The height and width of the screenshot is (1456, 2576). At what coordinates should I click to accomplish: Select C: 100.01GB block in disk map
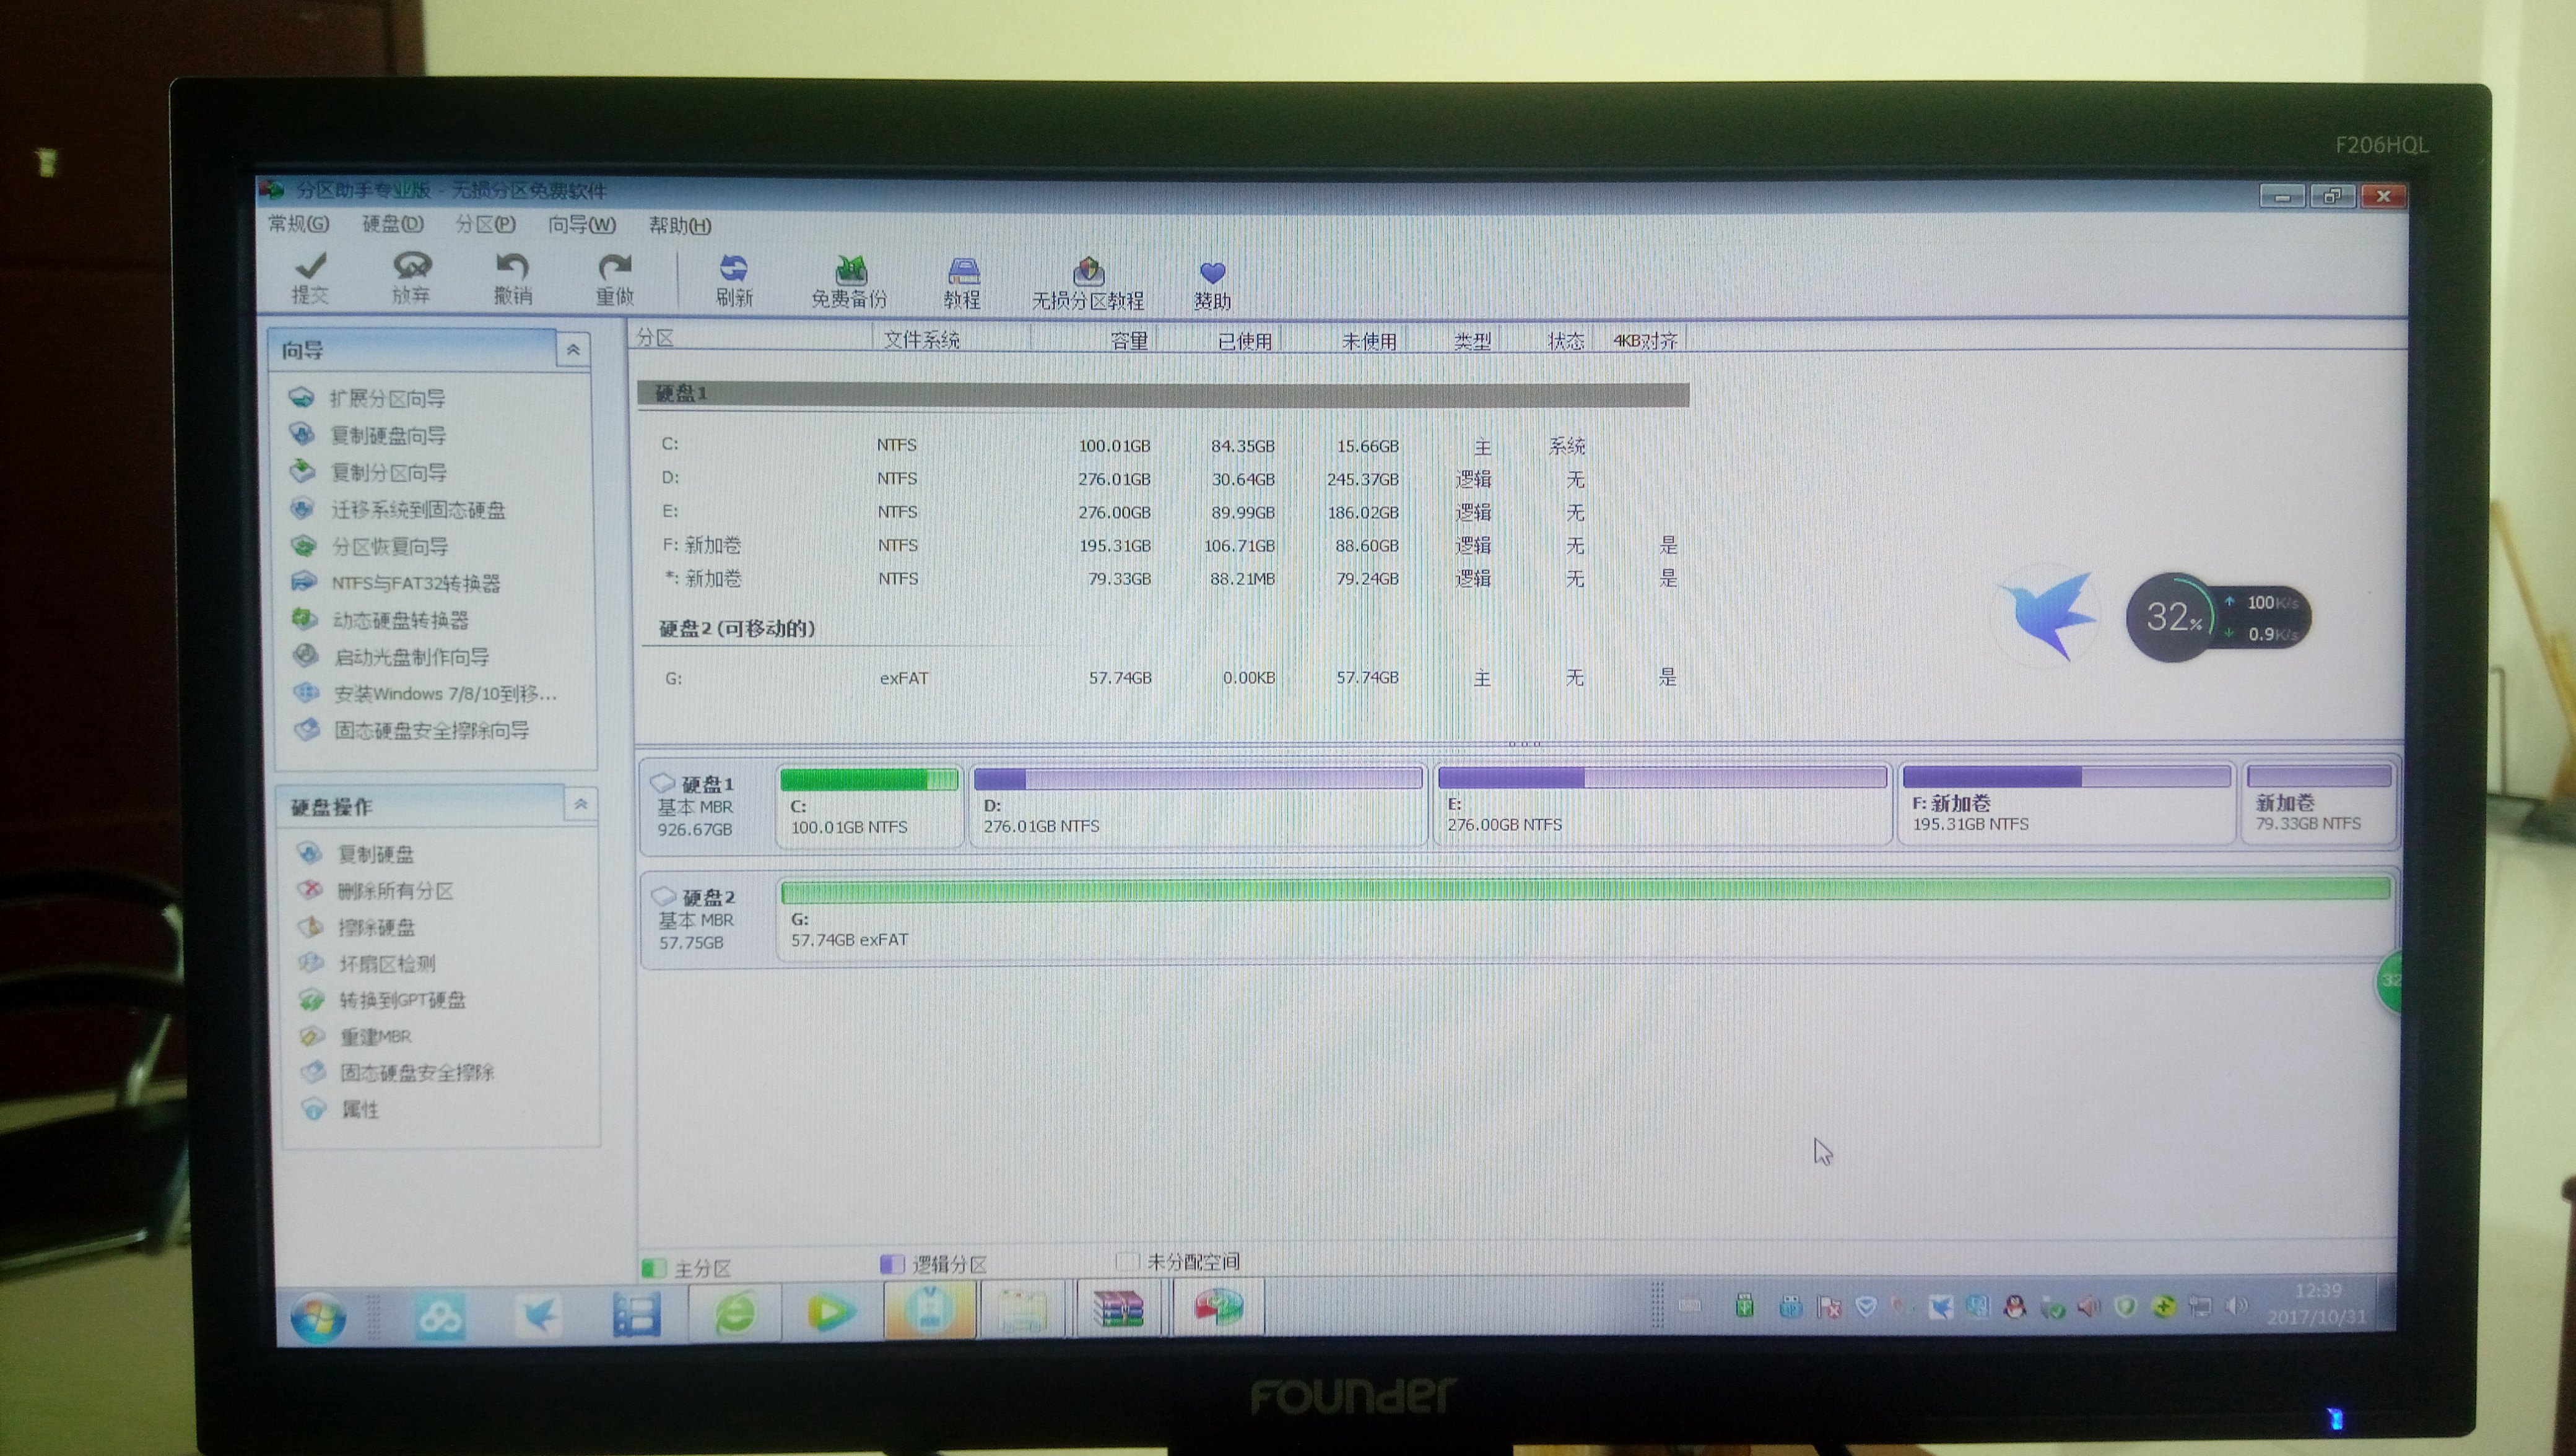(869, 806)
